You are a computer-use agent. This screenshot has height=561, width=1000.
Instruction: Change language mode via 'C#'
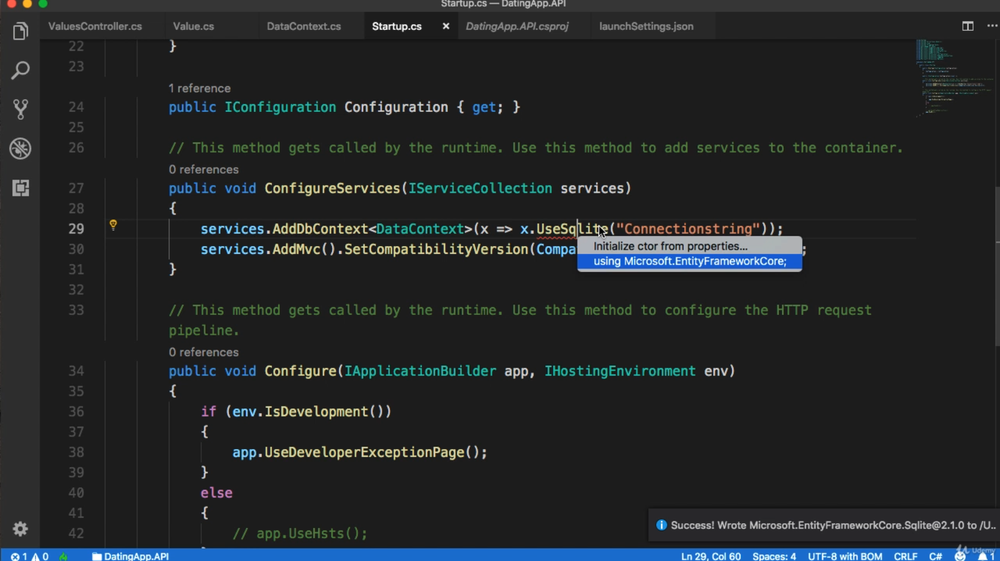click(x=935, y=556)
